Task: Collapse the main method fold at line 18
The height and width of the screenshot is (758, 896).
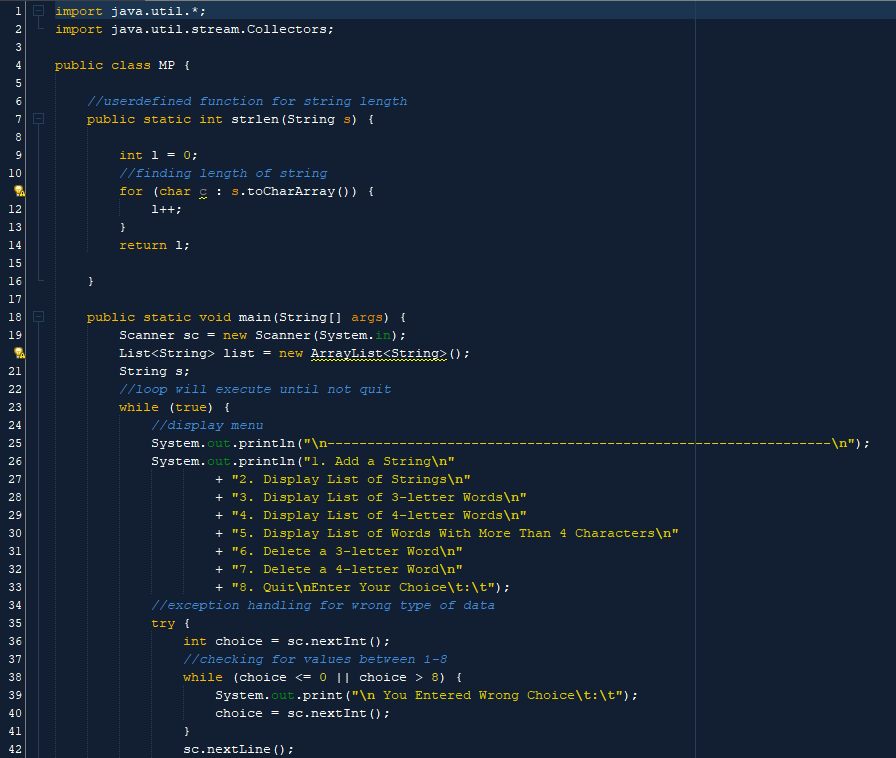Action: click(x=38, y=316)
